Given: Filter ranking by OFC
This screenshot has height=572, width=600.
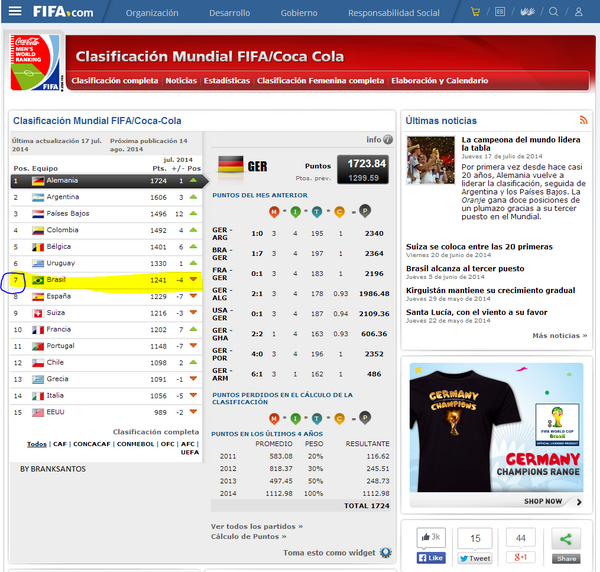Looking at the screenshot, I should 168,444.
